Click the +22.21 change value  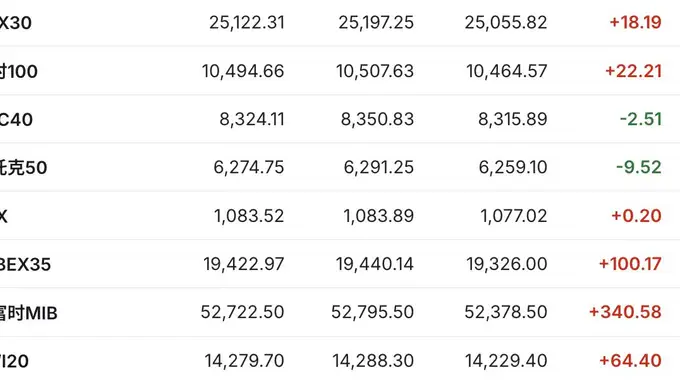pos(633,71)
